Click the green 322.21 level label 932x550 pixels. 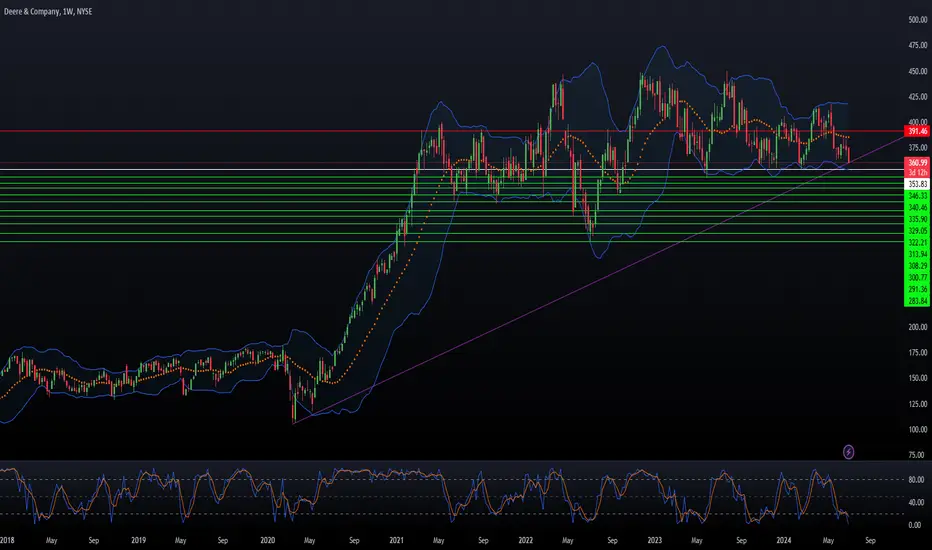point(917,243)
